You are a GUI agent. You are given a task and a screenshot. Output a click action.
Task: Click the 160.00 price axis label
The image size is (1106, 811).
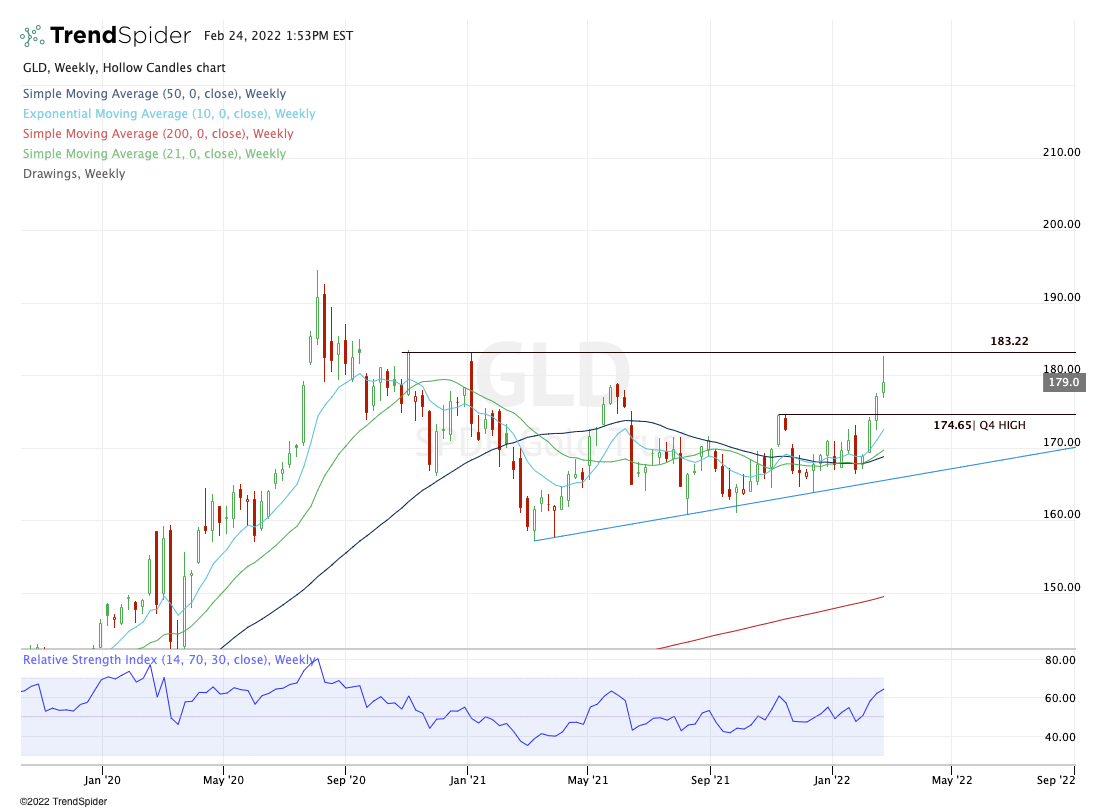tap(1062, 514)
